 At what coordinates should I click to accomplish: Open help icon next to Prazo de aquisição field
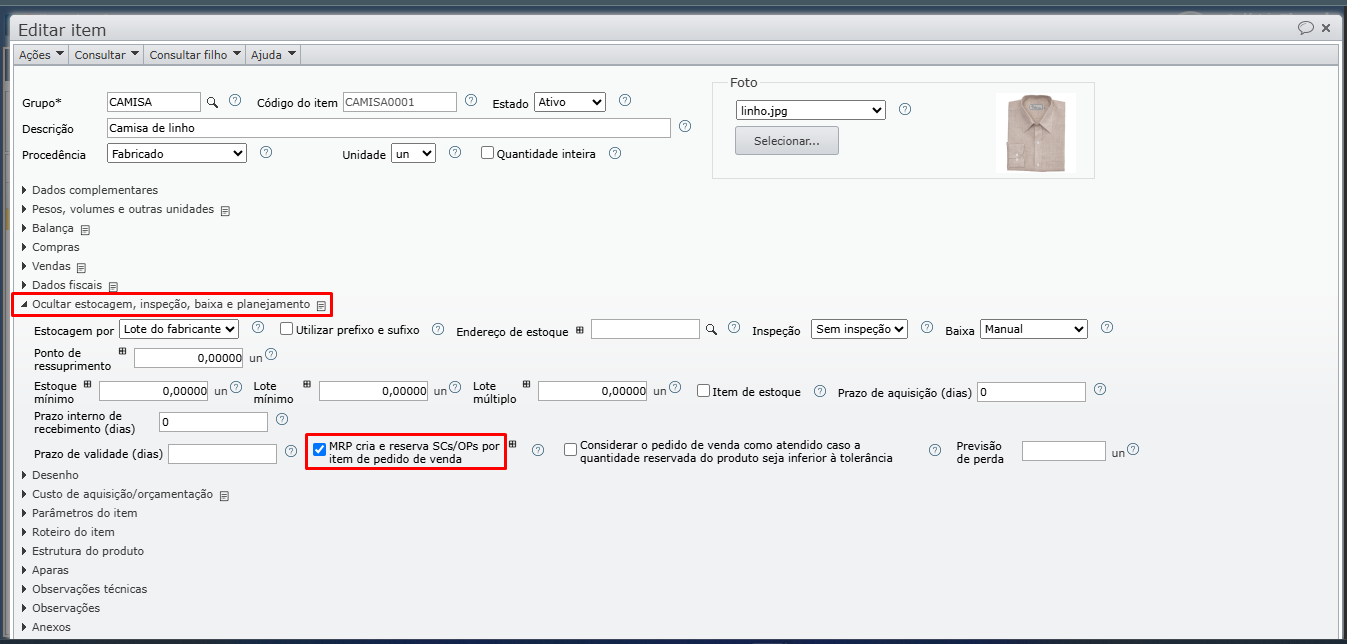coord(1100,389)
